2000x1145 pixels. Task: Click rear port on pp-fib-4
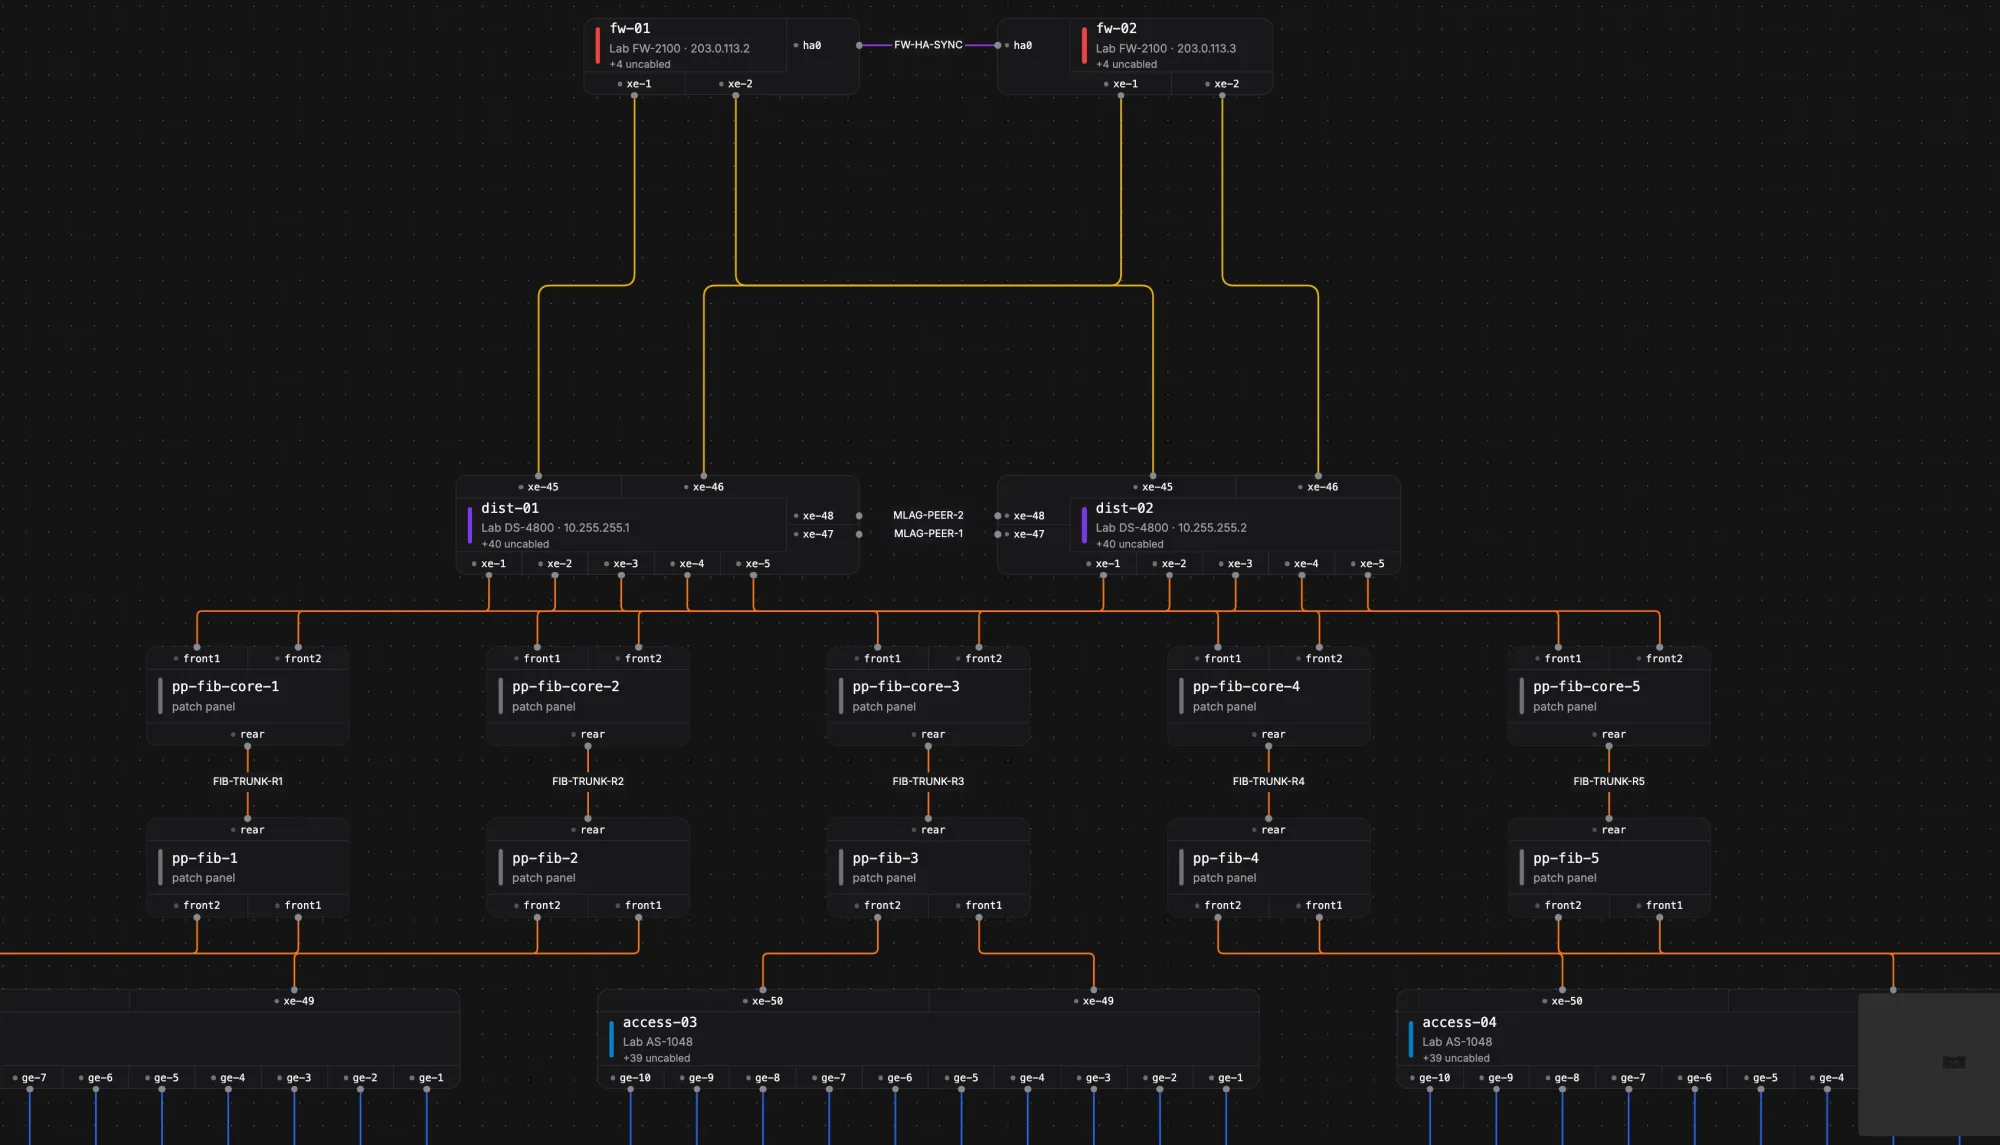[1268, 830]
